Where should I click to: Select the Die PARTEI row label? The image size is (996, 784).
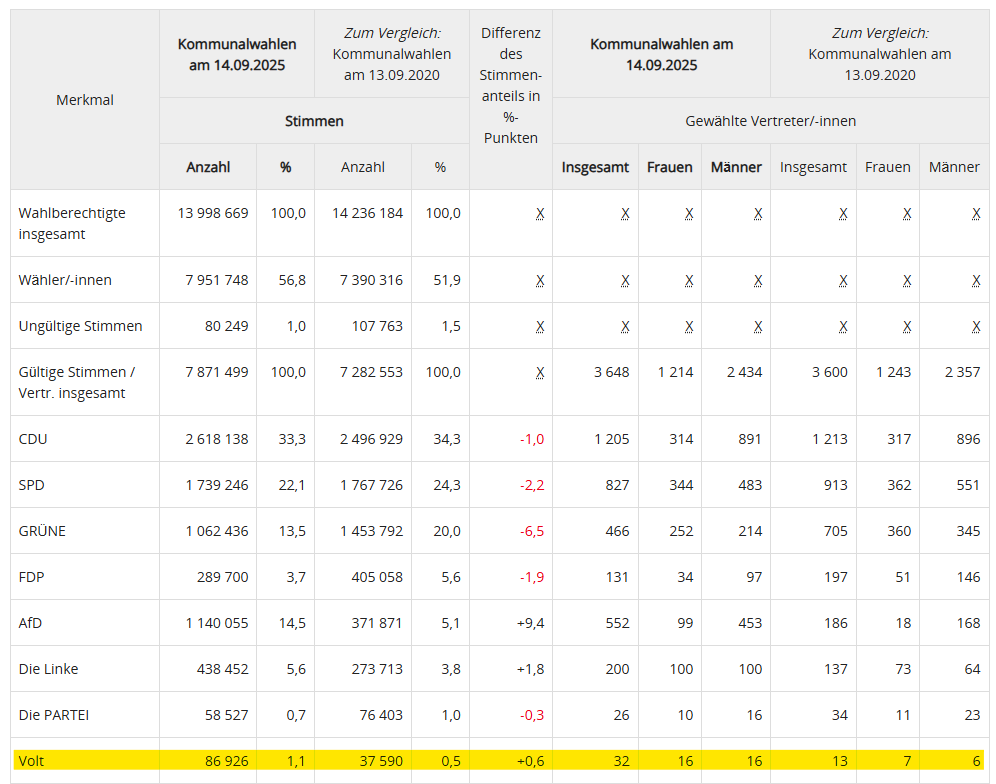click(x=55, y=715)
